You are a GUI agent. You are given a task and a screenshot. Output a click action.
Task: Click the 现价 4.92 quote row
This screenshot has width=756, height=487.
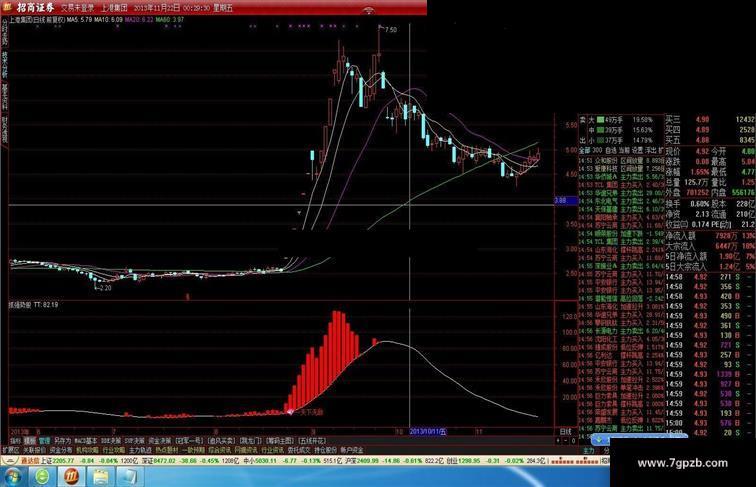[688, 151]
